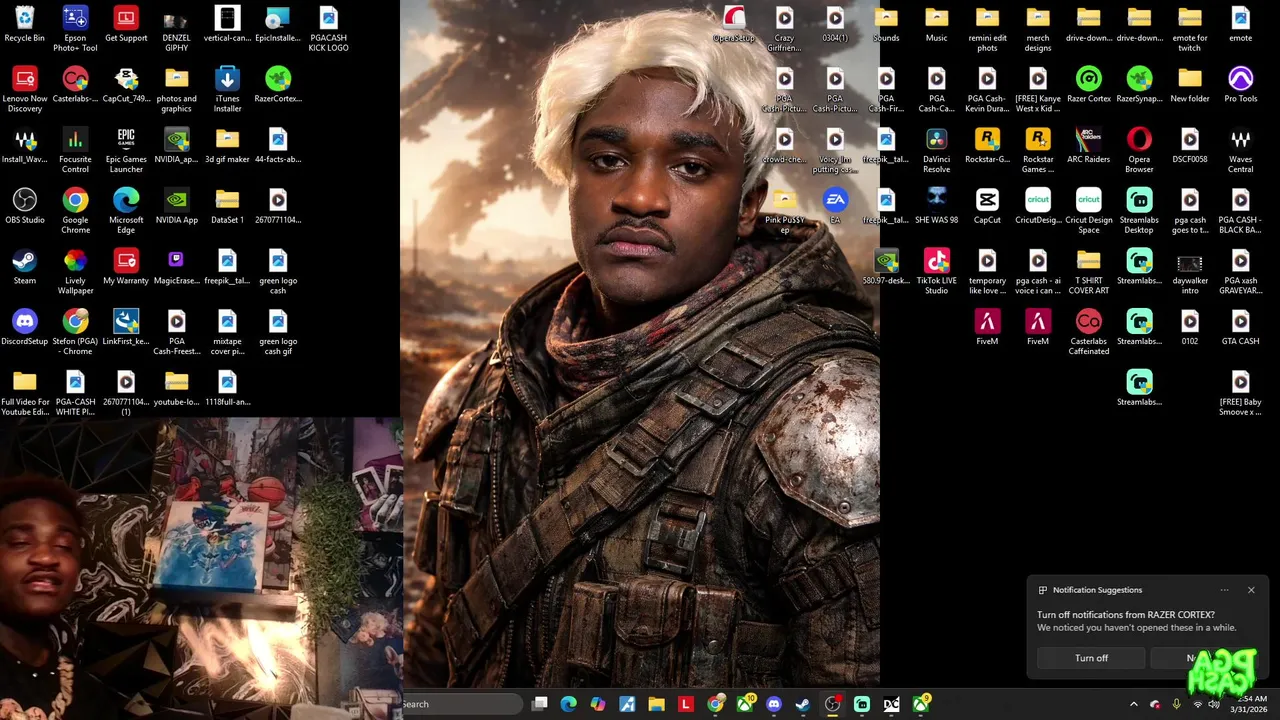Open the Epson Photo+ Tool shortcut
1280x720 pixels.
75,29
